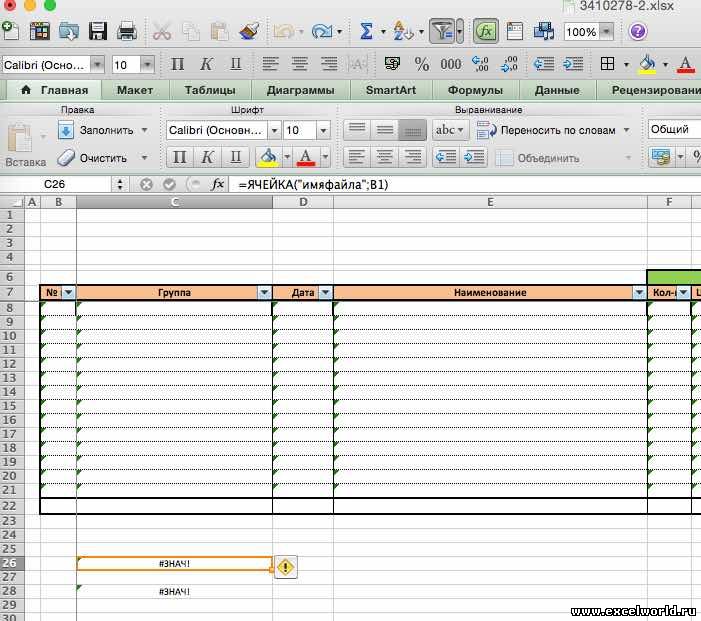Open the abc text orientation dropdown

[x=450, y=130]
